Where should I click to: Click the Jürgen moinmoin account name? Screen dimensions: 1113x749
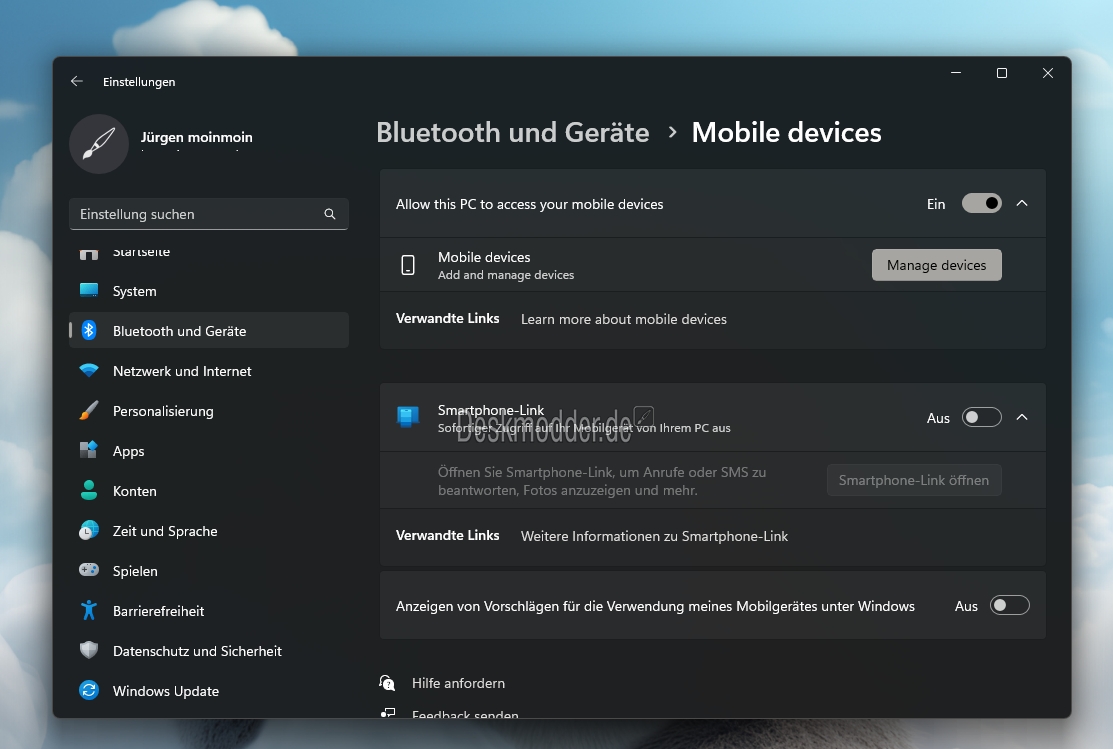point(197,137)
